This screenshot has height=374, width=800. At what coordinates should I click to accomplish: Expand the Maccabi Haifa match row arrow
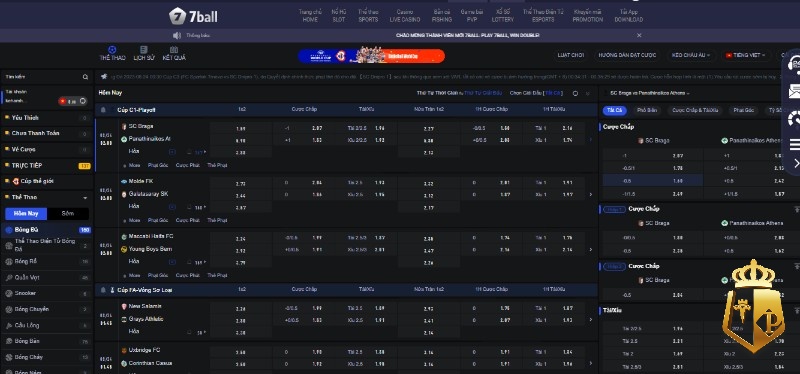pyautogui.click(x=591, y=250)
